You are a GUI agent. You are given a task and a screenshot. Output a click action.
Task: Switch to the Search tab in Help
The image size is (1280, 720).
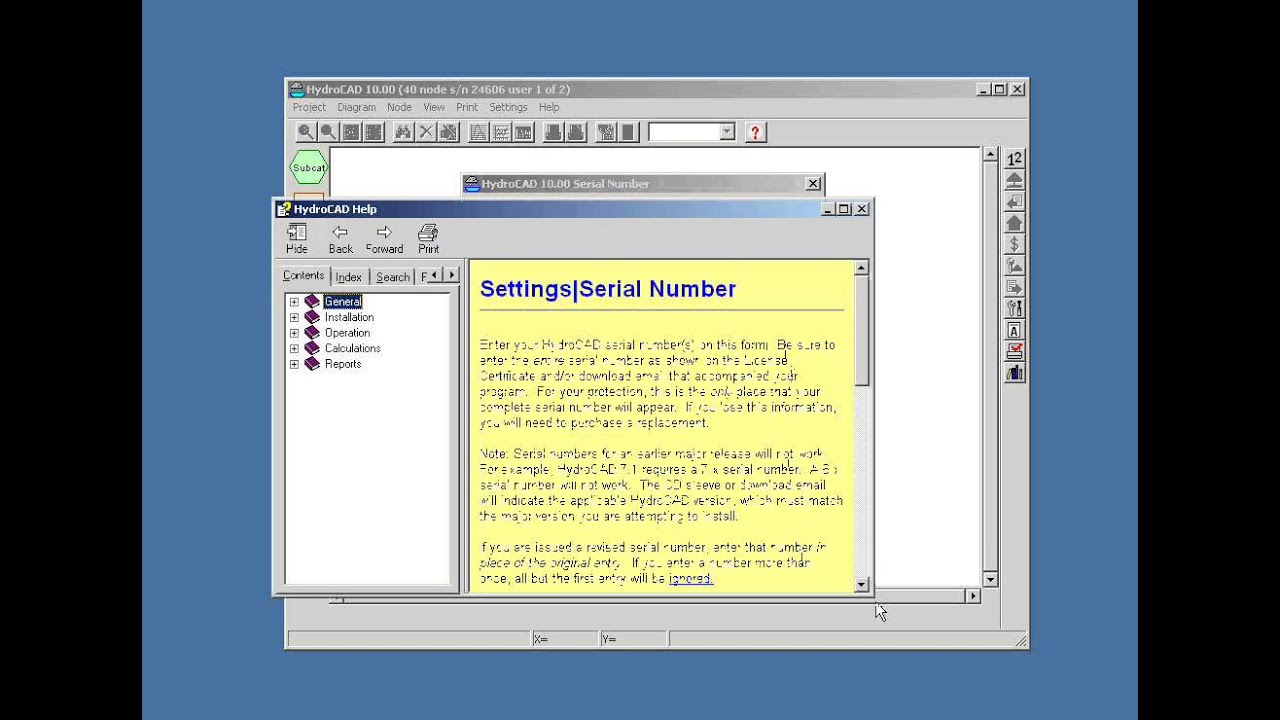(x=392, y=277)
